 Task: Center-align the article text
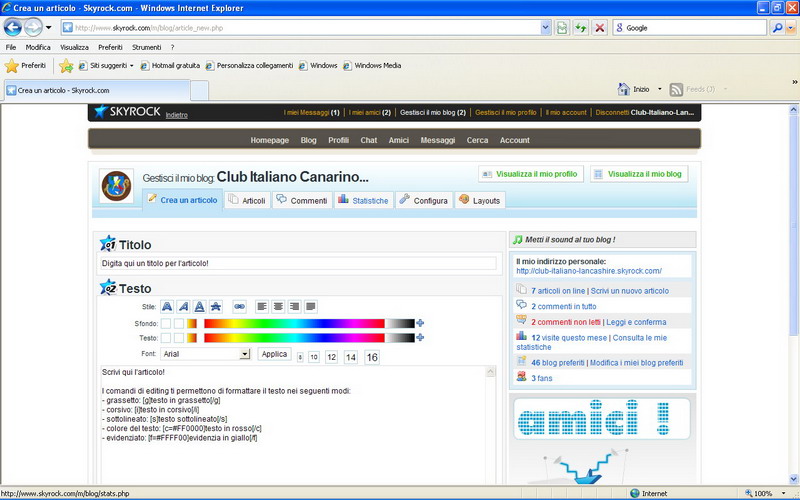pyautogui.click(x=278, y=307)
